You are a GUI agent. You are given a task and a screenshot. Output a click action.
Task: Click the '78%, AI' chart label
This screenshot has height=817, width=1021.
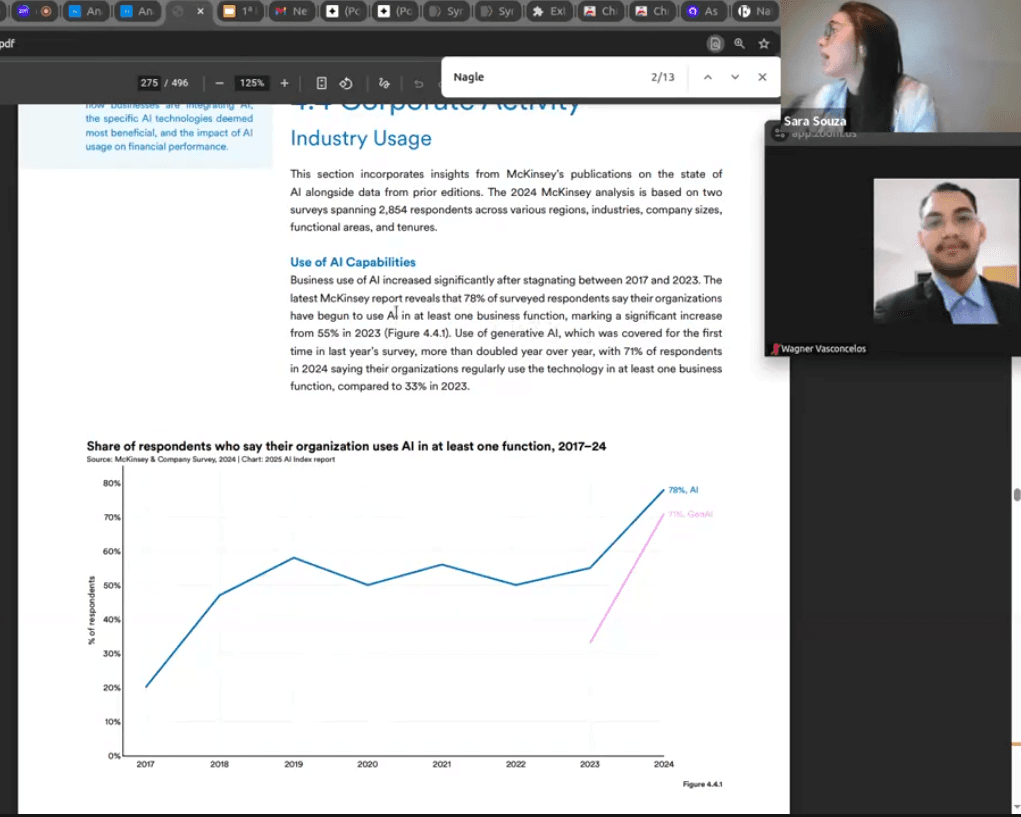tap(683, 490)
